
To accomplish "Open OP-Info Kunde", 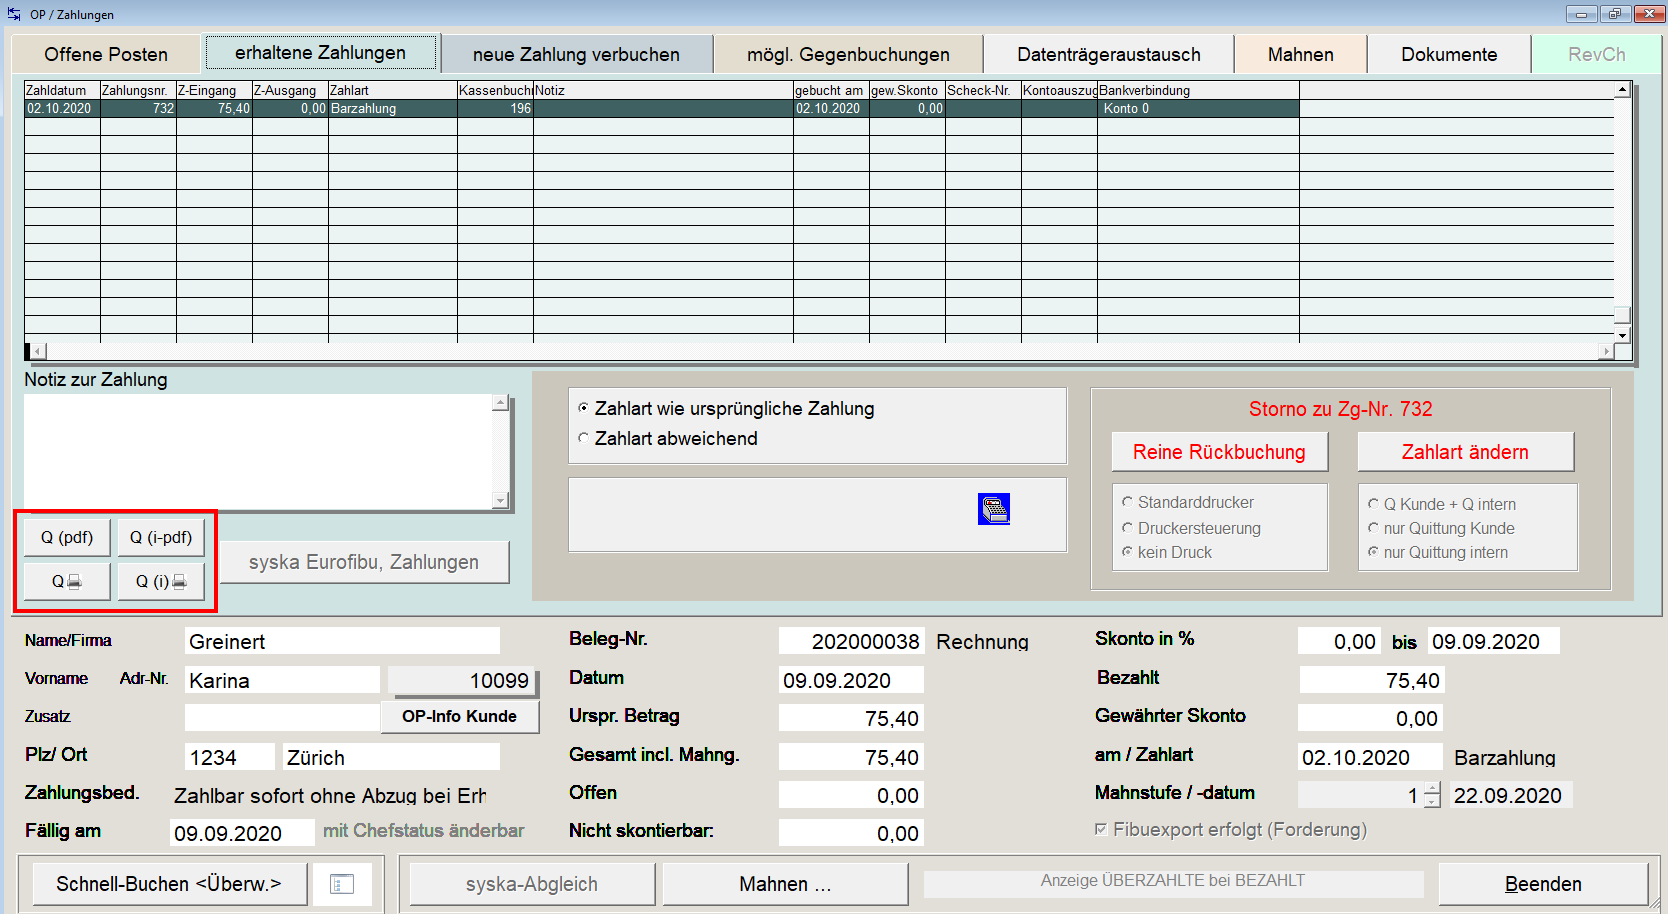I will (x=460, y=716).
